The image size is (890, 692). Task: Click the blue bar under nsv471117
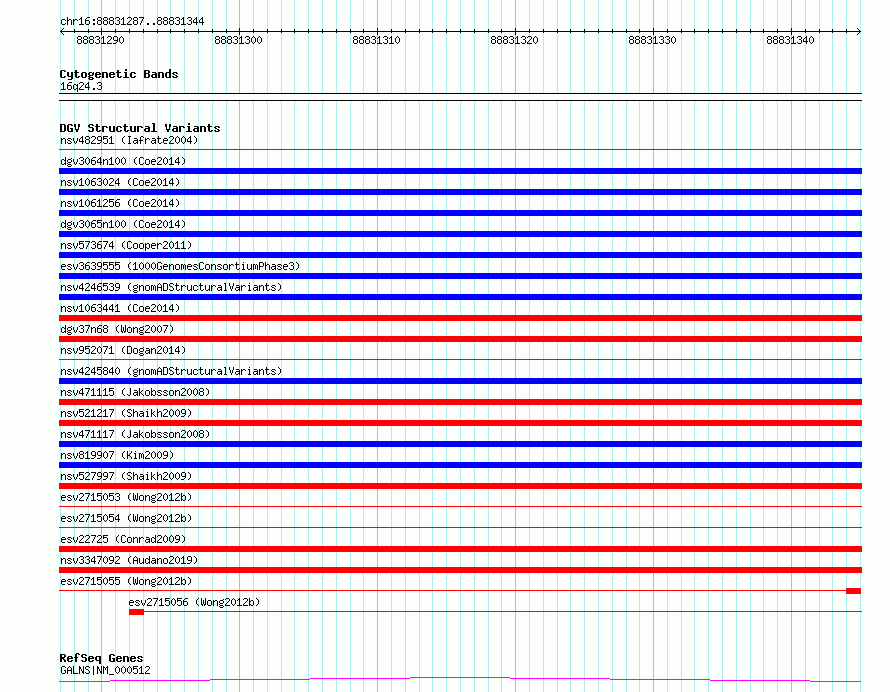coord(460,444)
